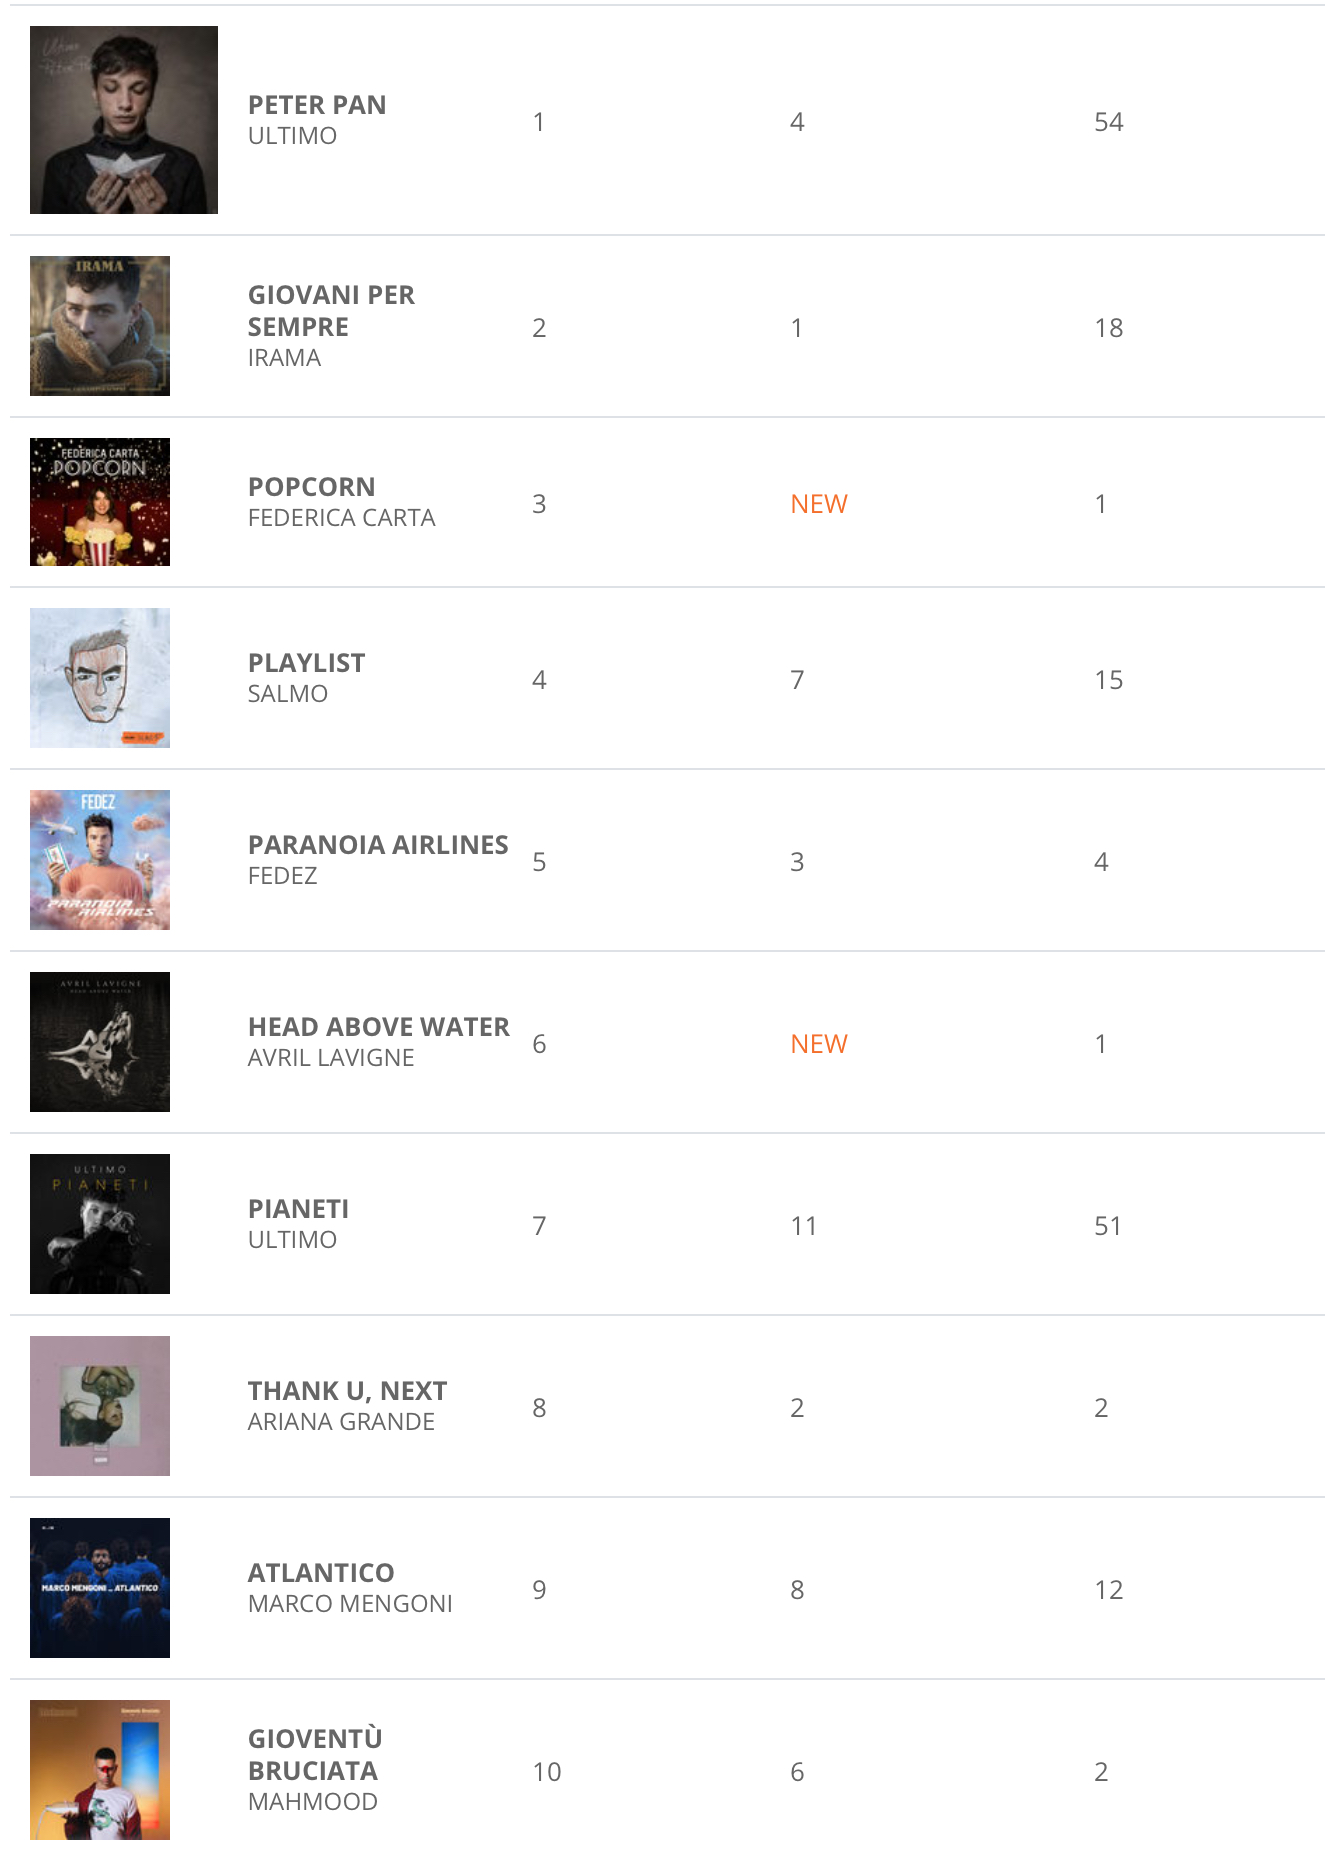1325x1860 pixels.
Task: Click the Giovani Per Sempre album artwork
Action: click(100, 326)
